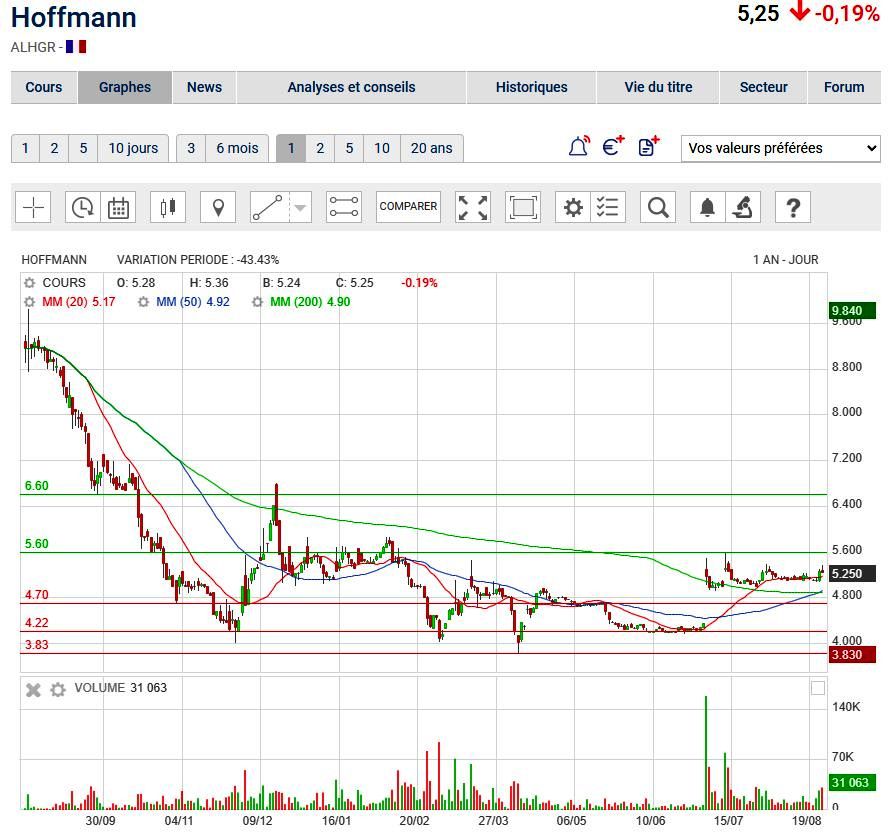This screenshot has width=893, height=833.
Task: Select the trend line drawing tool
Action: pyautogui.click(x=267, y=207)
